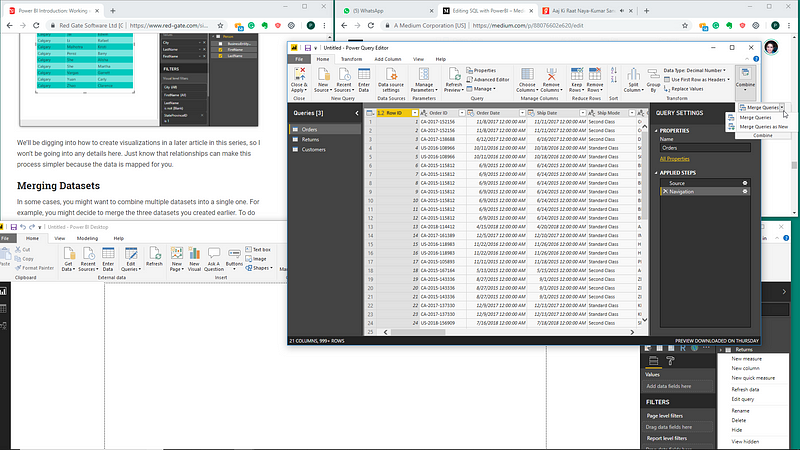Open the Order ID column filter dropdown

(462, 113)
